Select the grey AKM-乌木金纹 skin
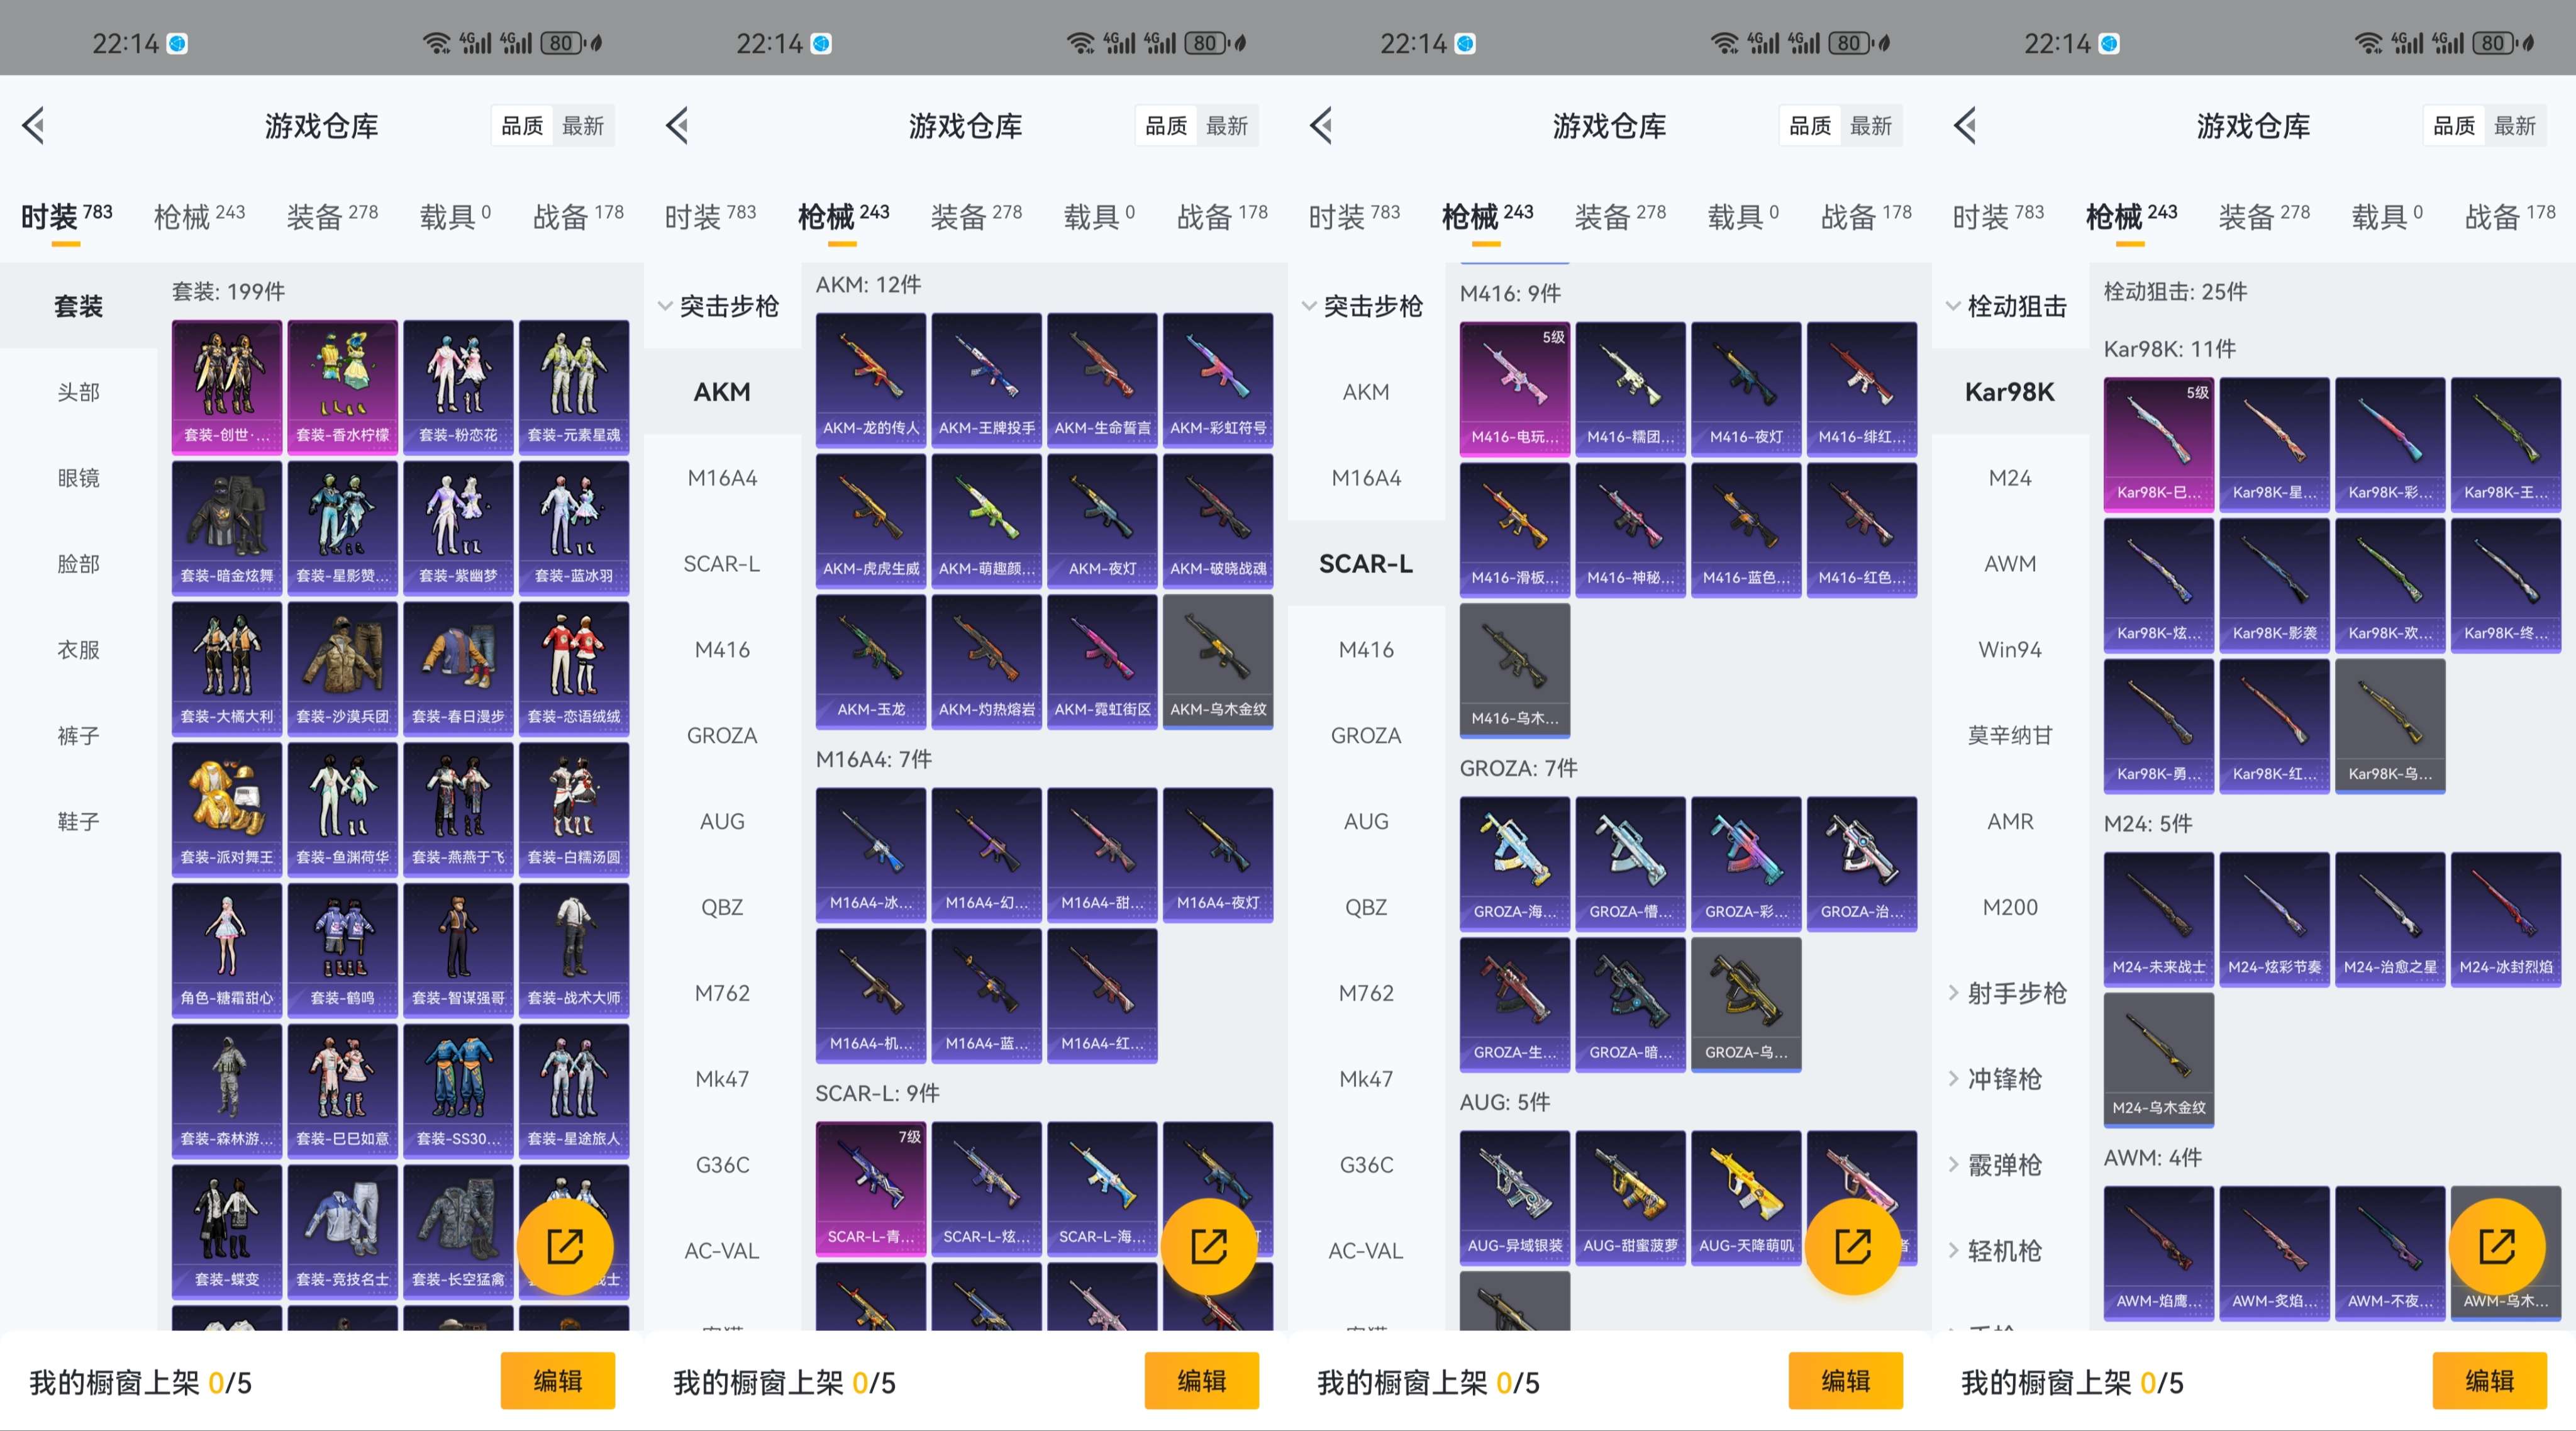This screenshot has height=1431, width=2576. 1218,662
